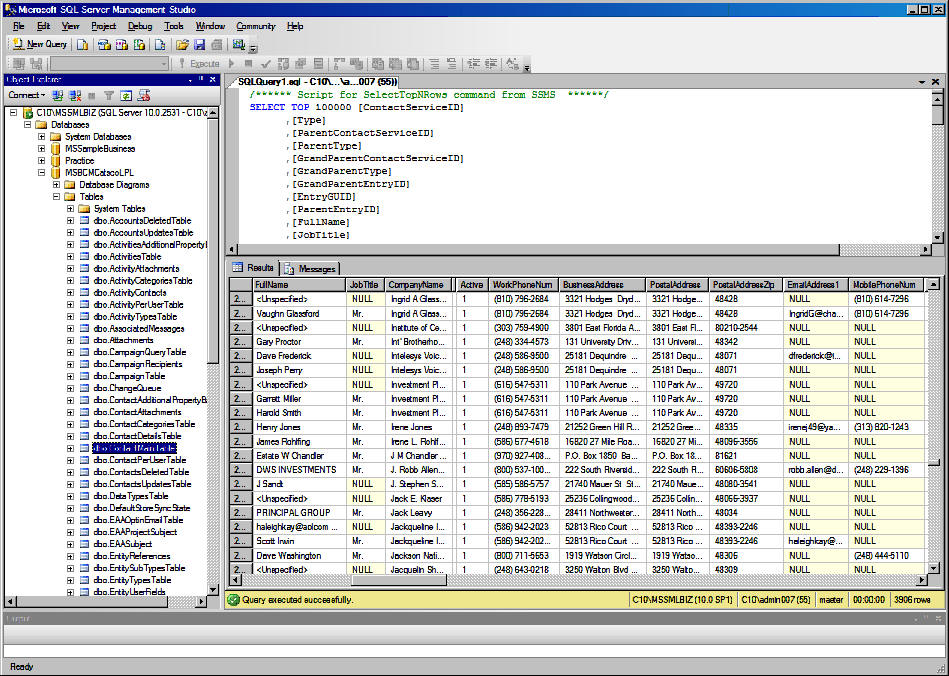
Task: Select dbo.ContactDetailsTable in the tree
Action: click(x=137, y=436)
